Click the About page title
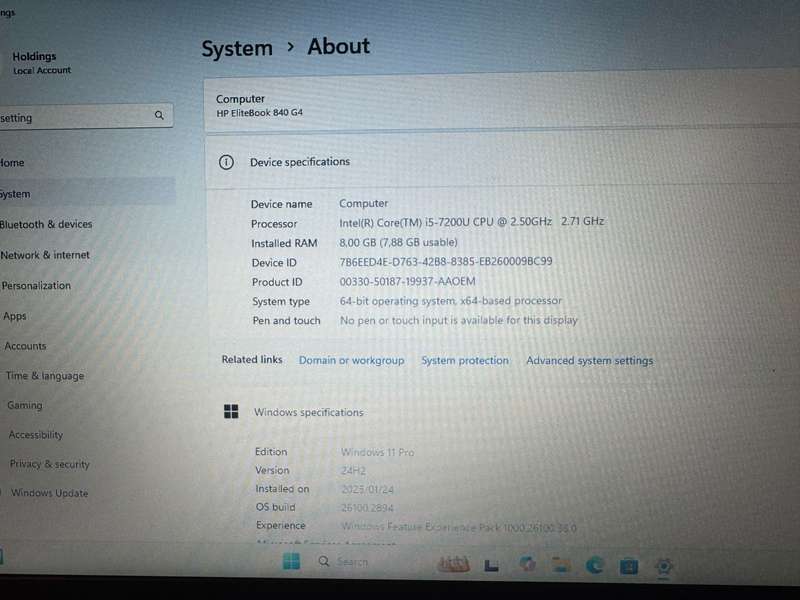Screen dimensions: 800x600 [x=339, y=46]
